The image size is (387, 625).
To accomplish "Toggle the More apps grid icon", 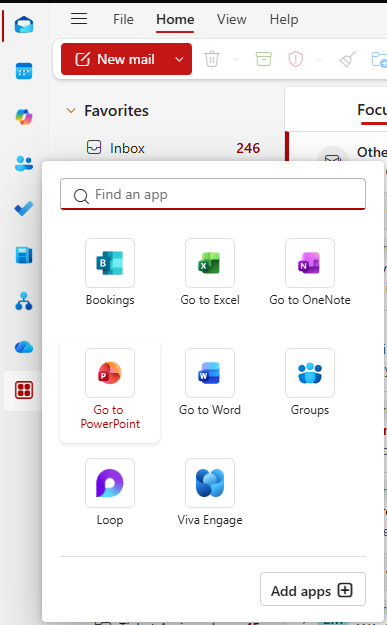I will [24, 390].
